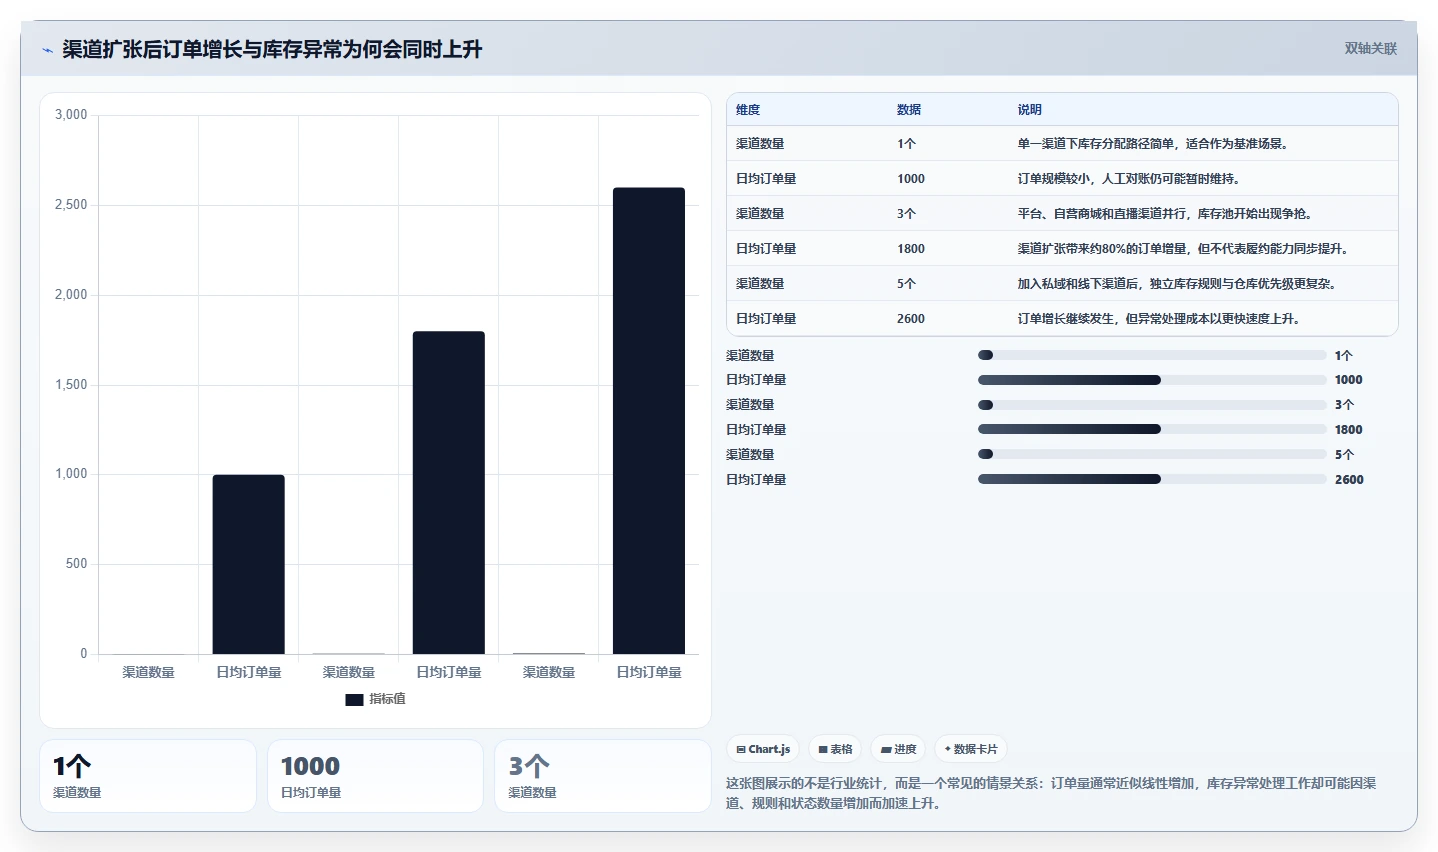Image resolution: width=1438 pixels, height=852 pixels.
Task: Click the 表格 chip
Action: click(x=835, y=749)
